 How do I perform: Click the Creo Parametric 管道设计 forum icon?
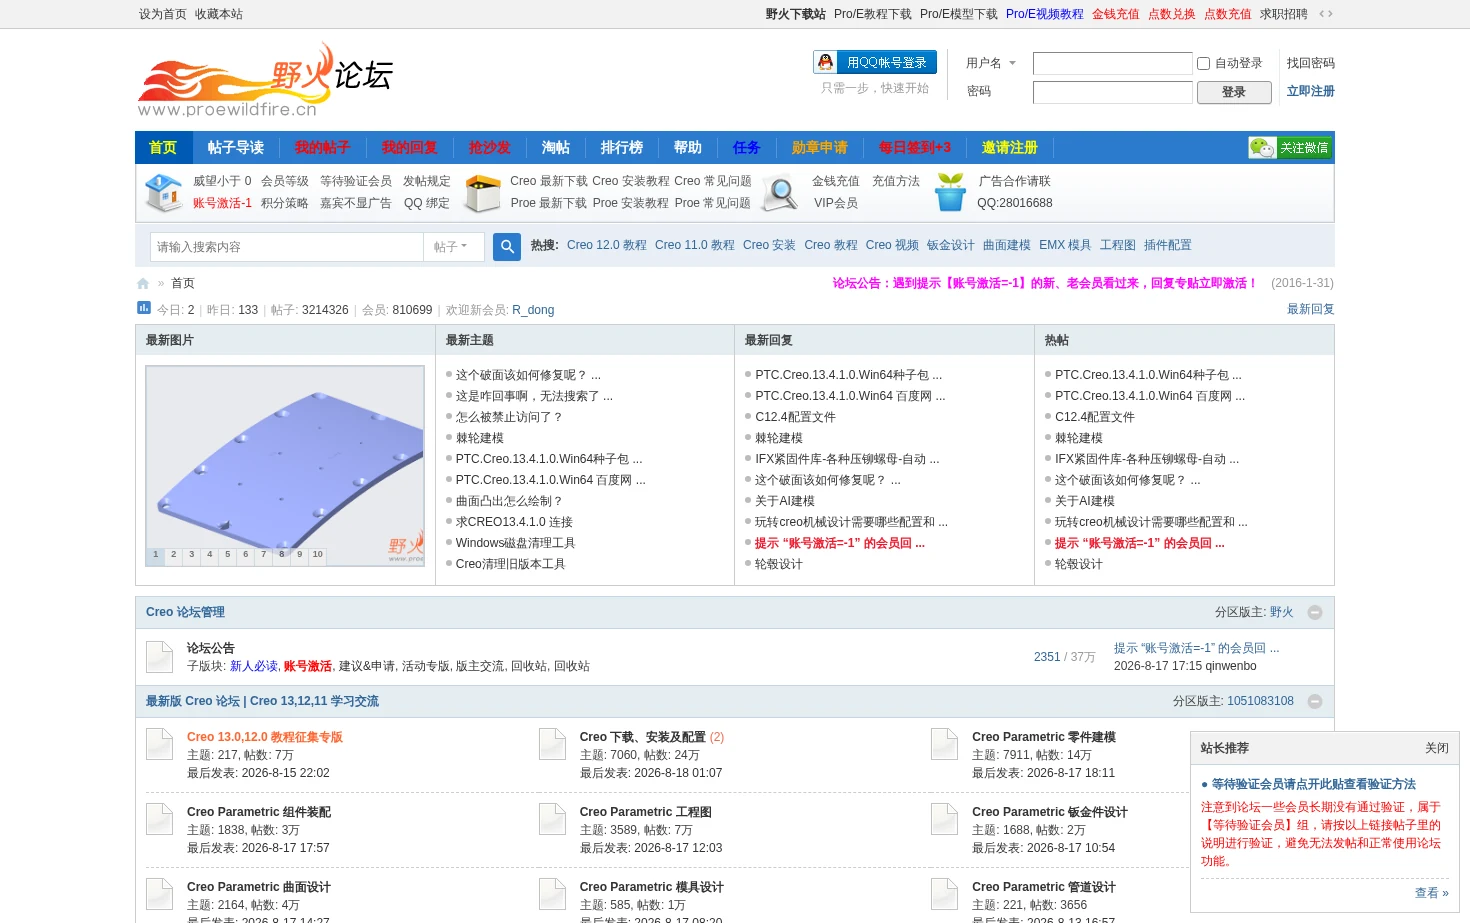945,894
